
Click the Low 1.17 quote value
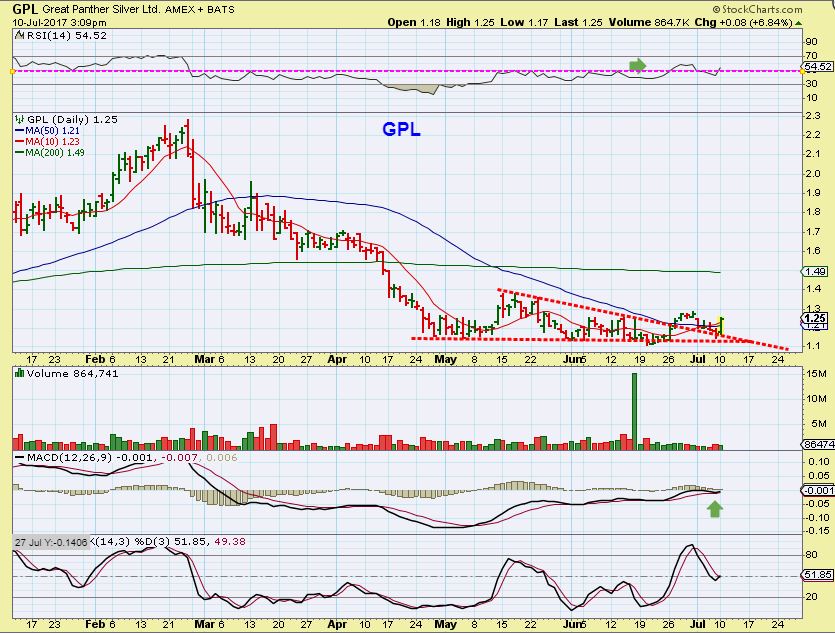(525, 22)
